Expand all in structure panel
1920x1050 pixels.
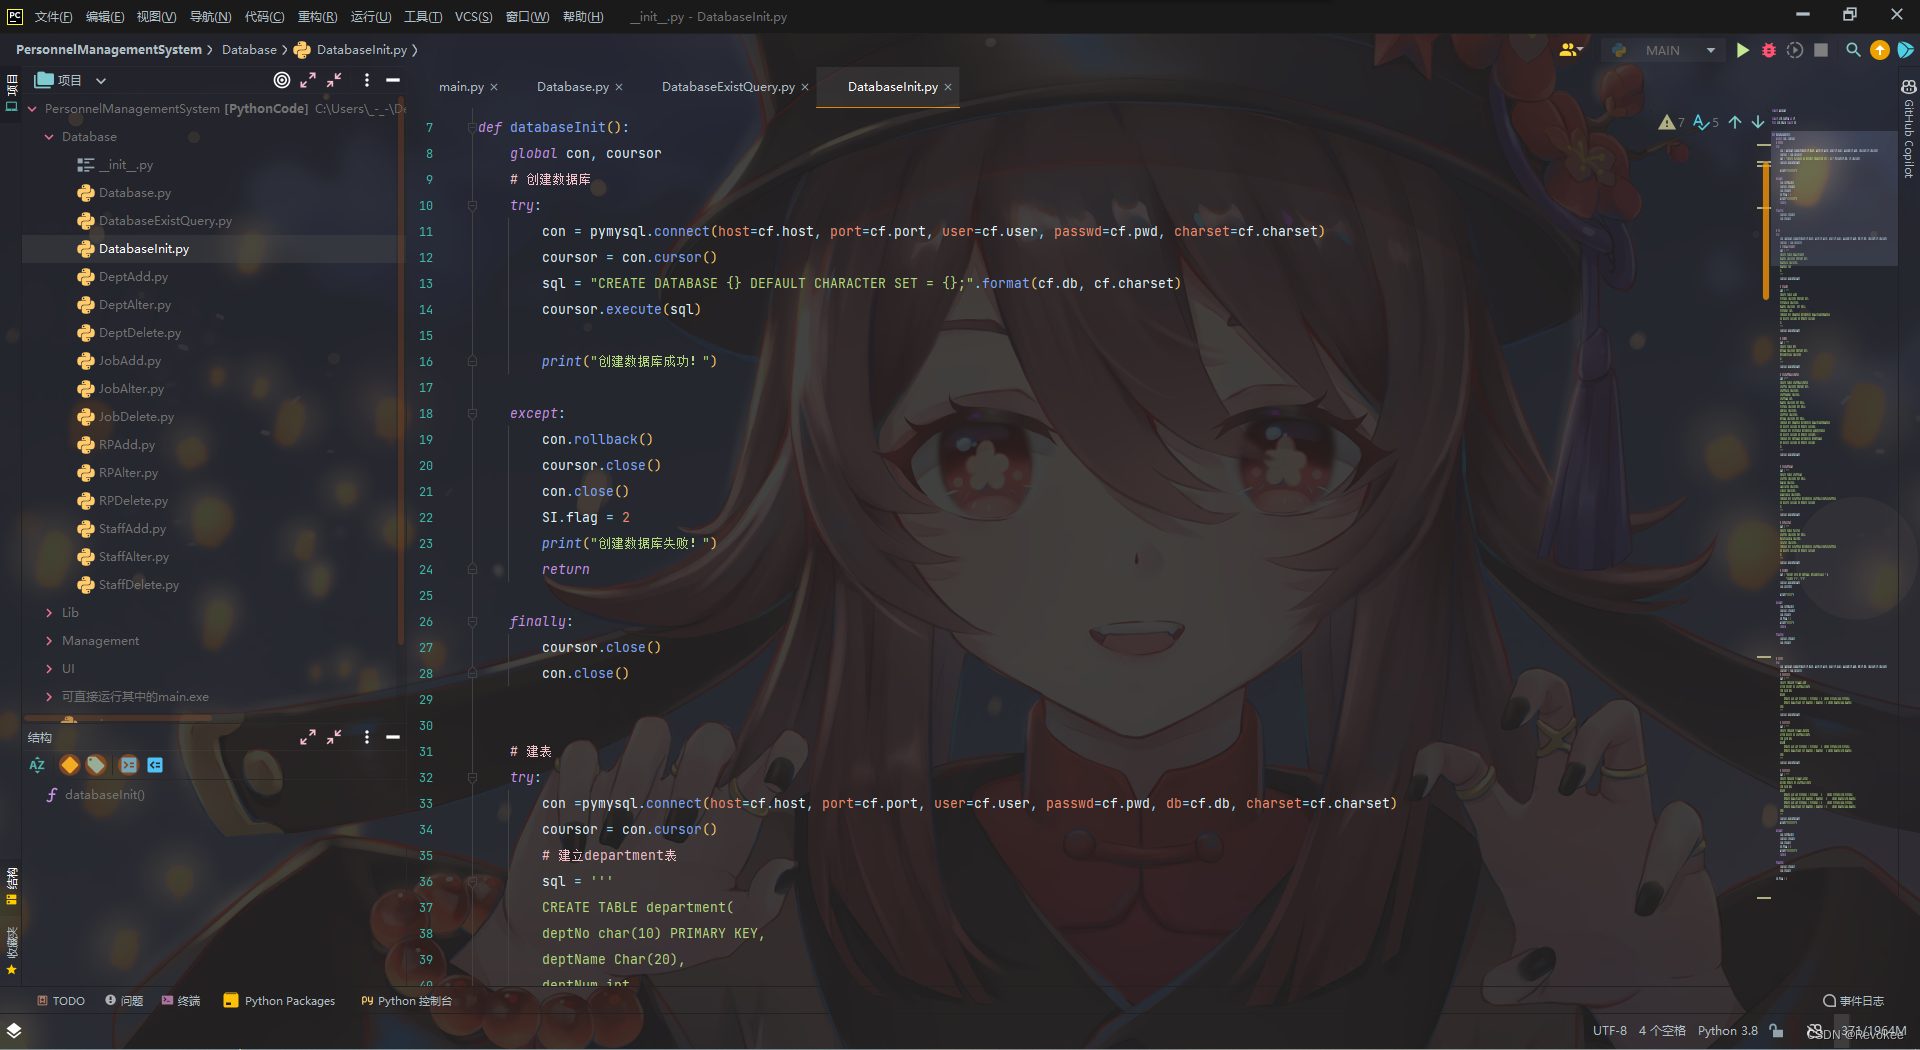[308, 737]
